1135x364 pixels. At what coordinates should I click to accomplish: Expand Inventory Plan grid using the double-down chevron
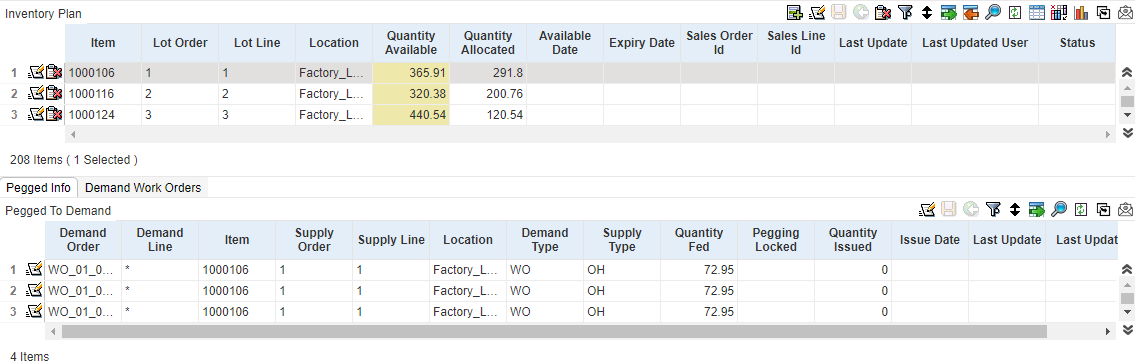(x=1126, y=132)
